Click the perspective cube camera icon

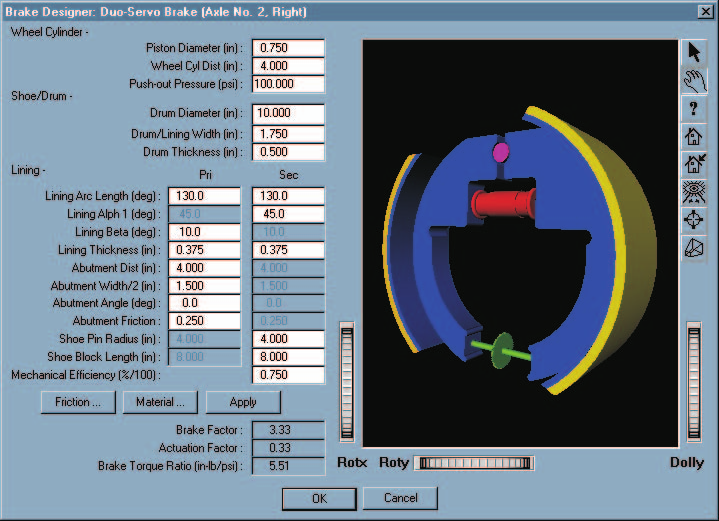[694, 248]
